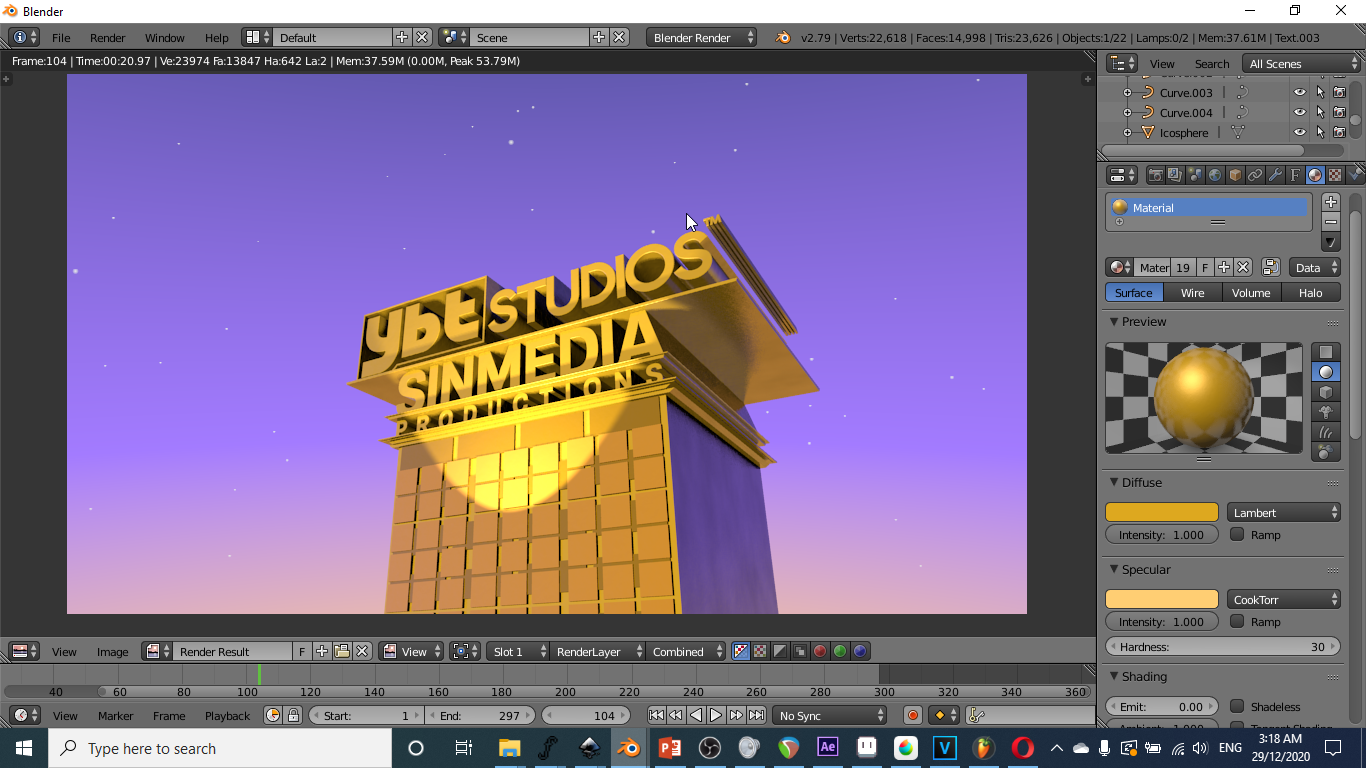Toggle the use preview range clock

(x=273, y=715)
